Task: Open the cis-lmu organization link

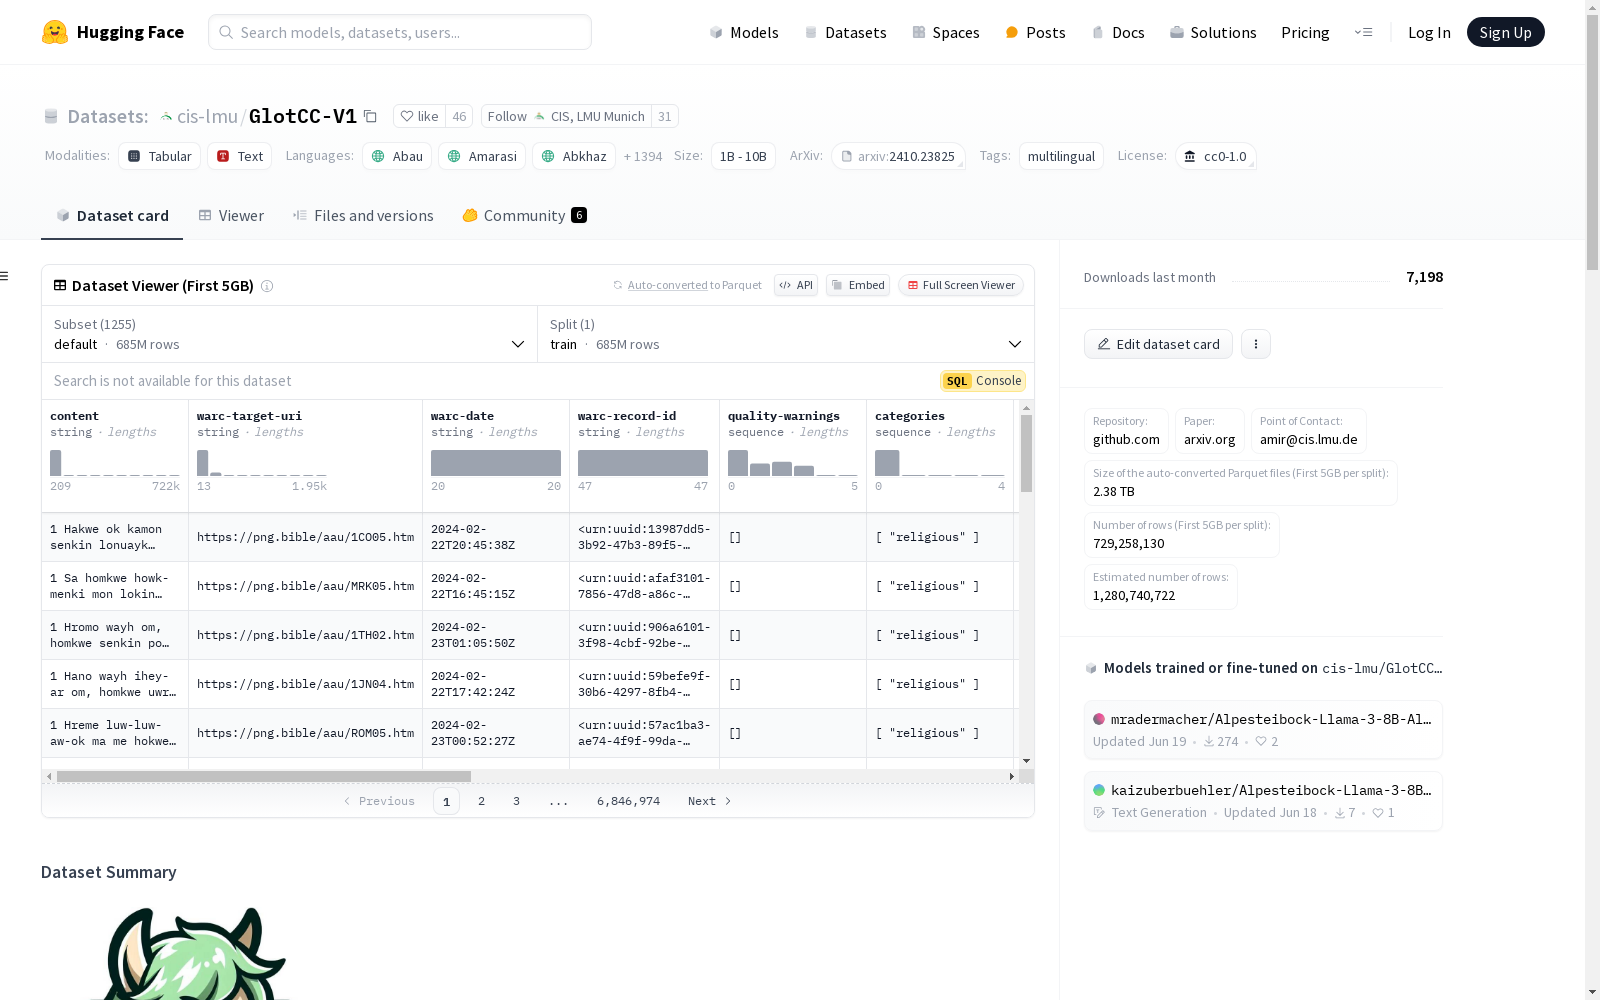Action: (x=207, y=116)
